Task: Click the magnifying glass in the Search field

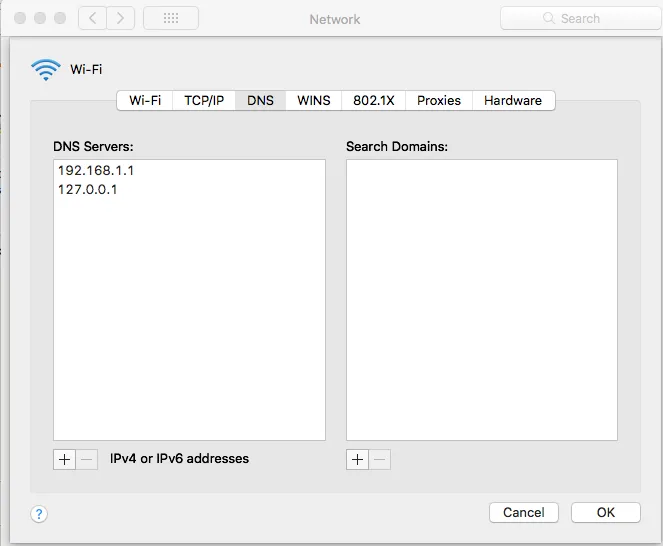Action: (548, 18)
